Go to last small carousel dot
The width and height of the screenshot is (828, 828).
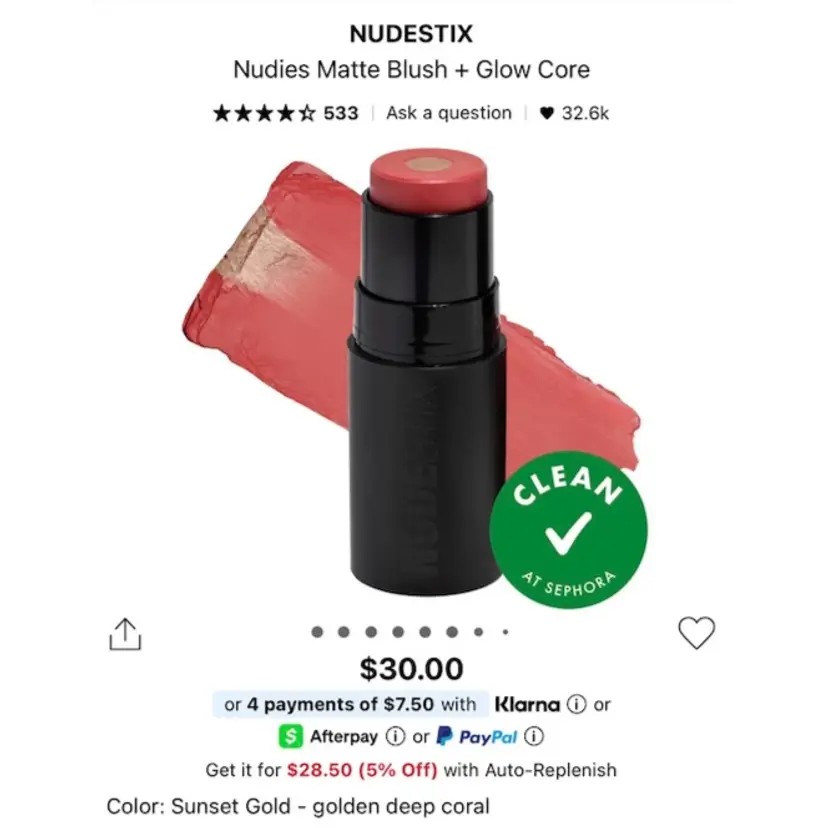[x=505, y=632]
